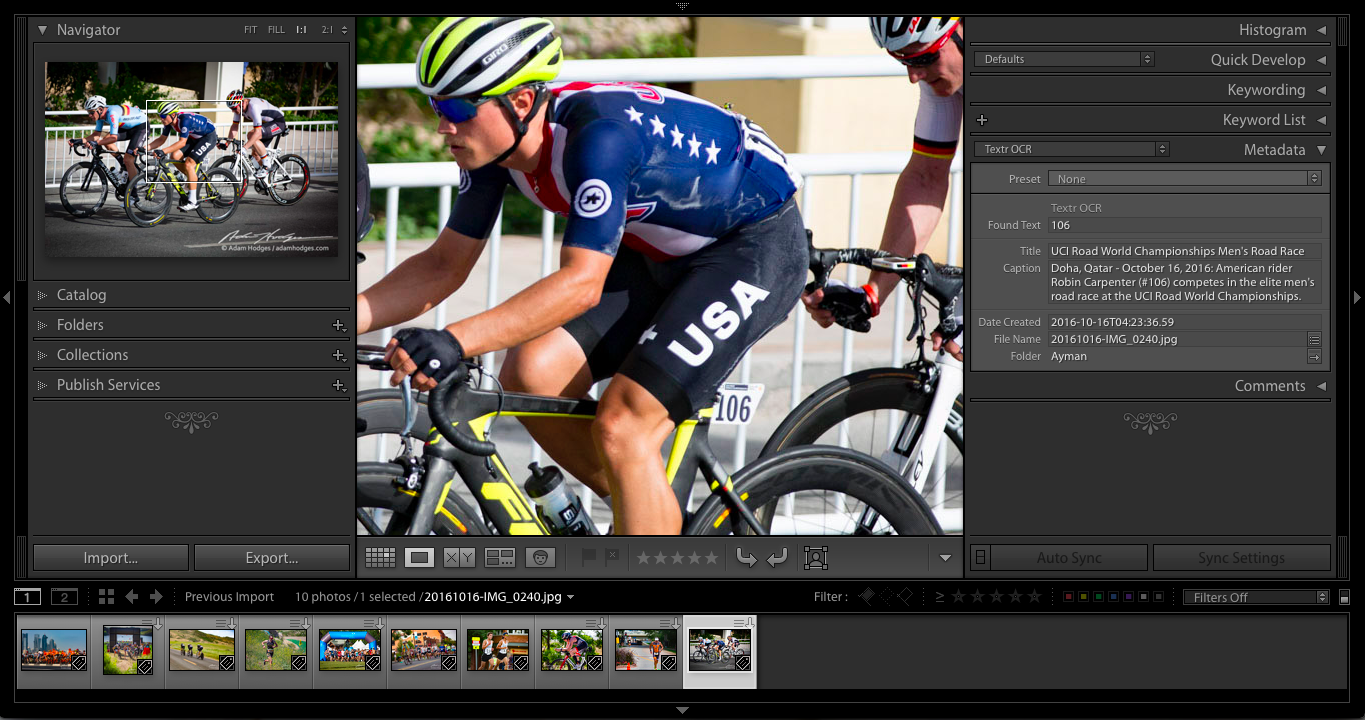The image size is (1365, 720).
Task: Toggle the Auto Sync switch
Action: [x=981, y=558]
